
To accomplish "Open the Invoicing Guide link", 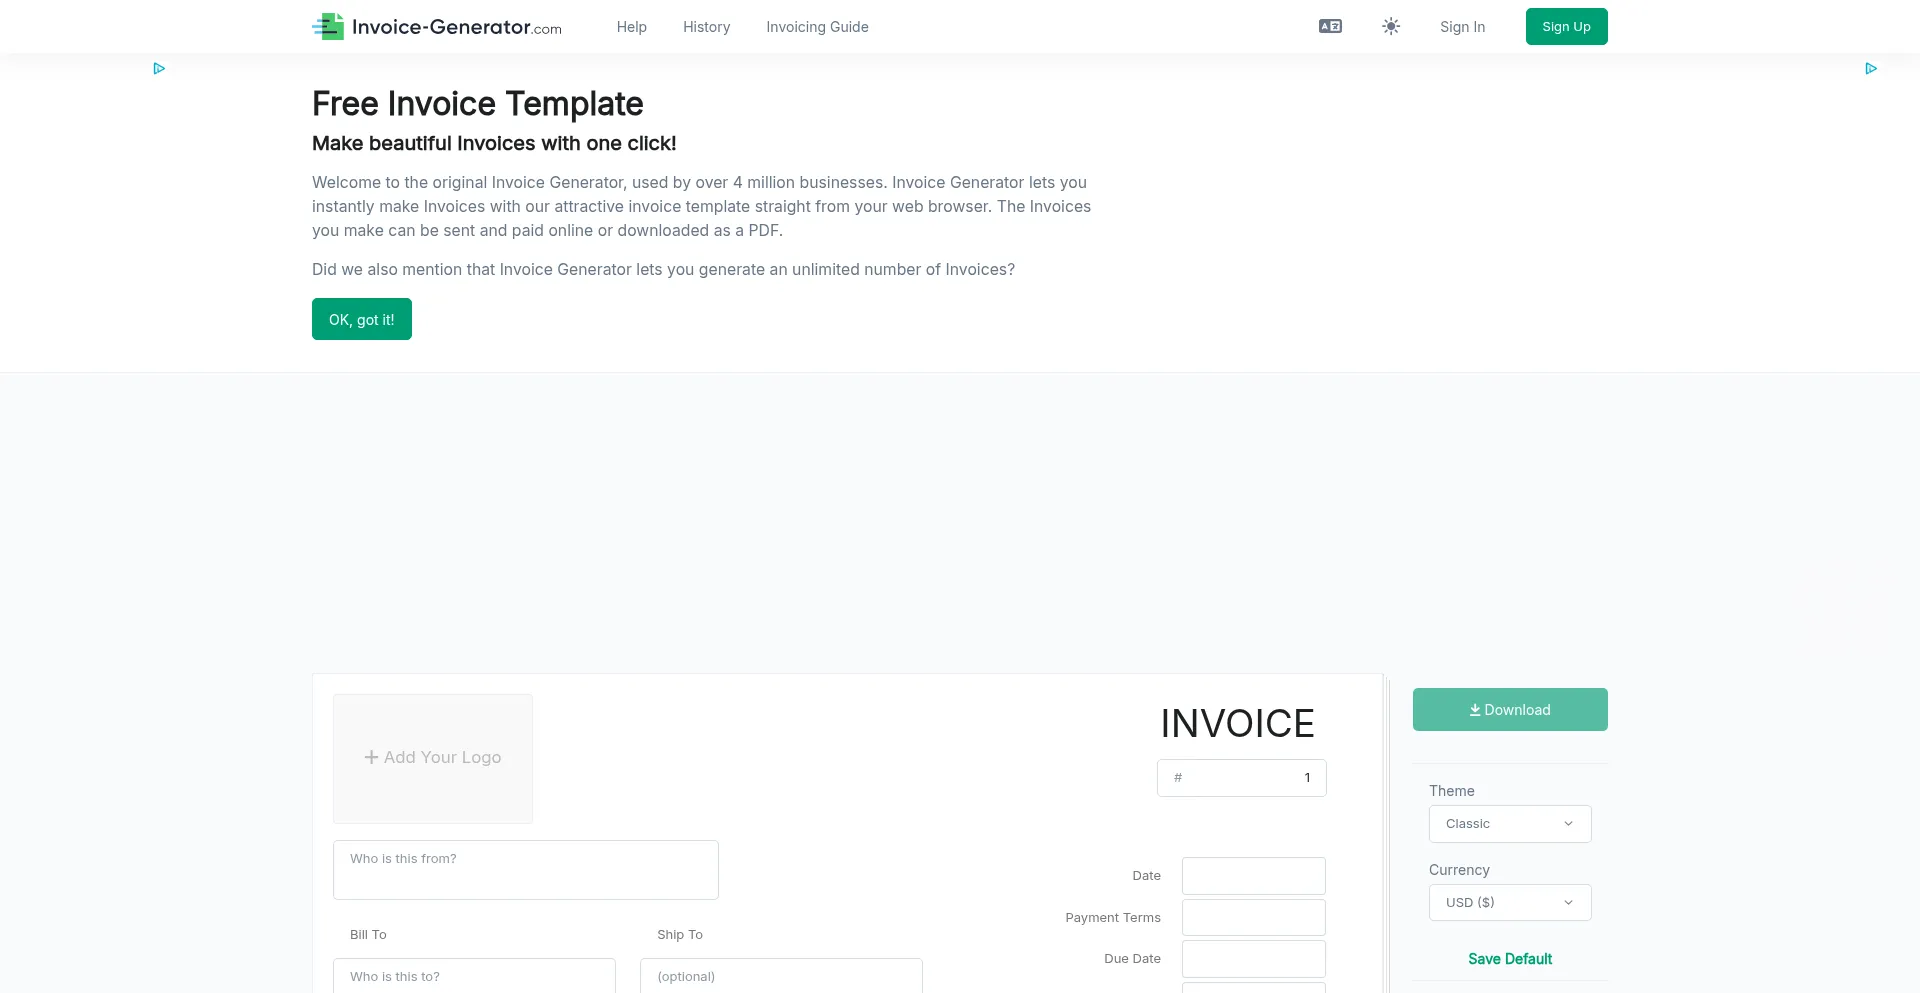I will pyautogui.click(x=817, y=27).
